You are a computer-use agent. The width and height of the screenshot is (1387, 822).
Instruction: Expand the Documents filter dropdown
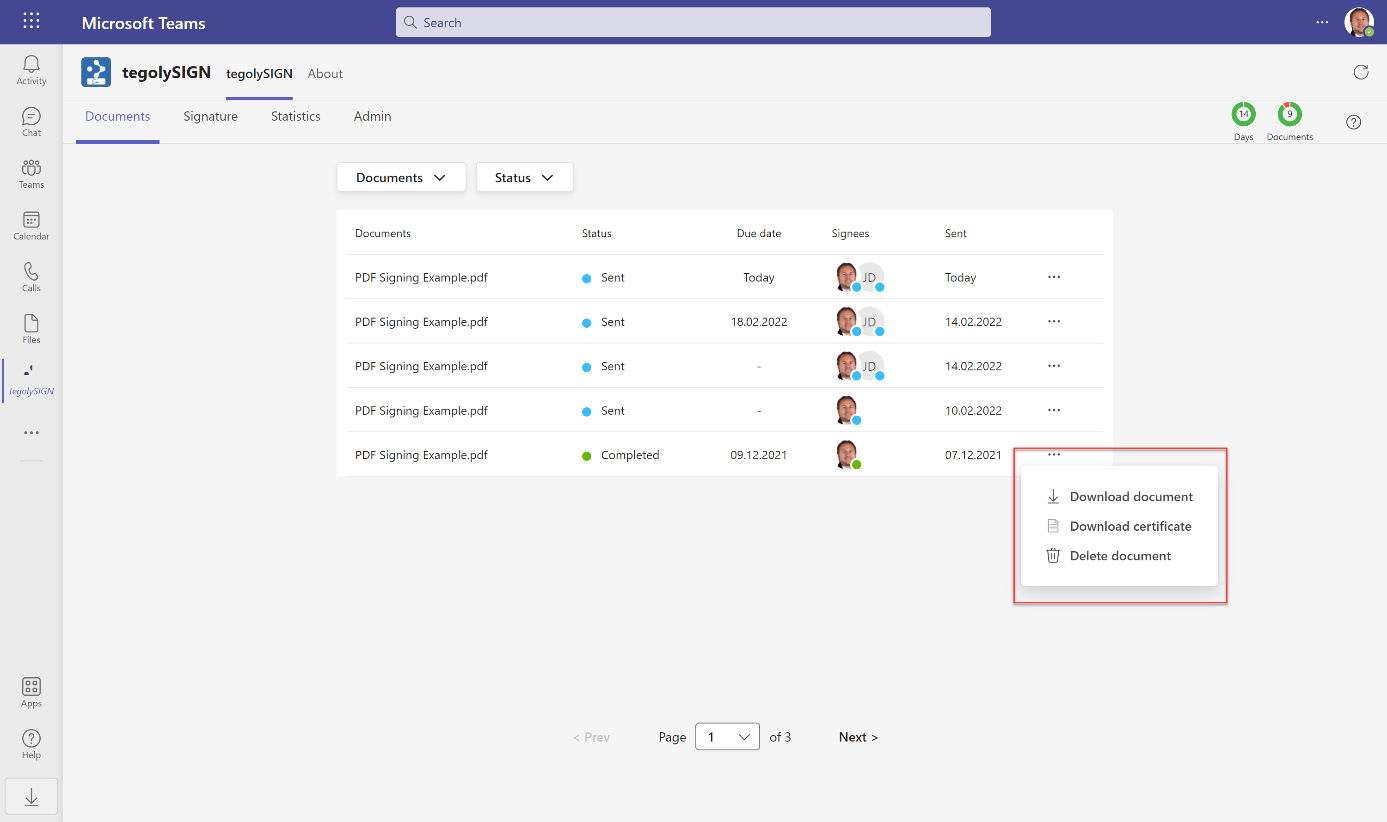click(x=401, y=177)
